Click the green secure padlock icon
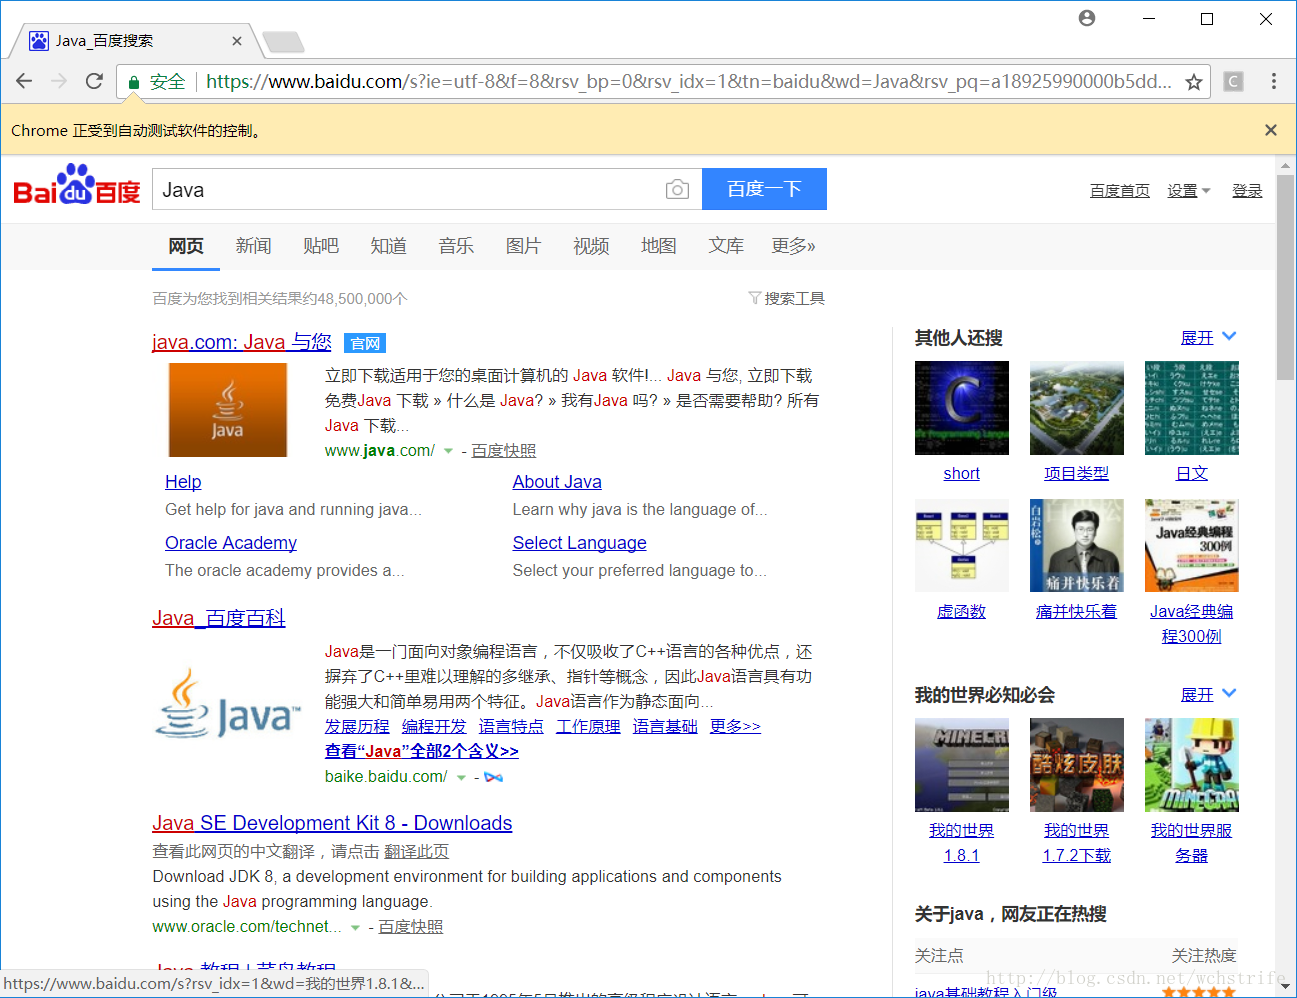 (134, 82)
